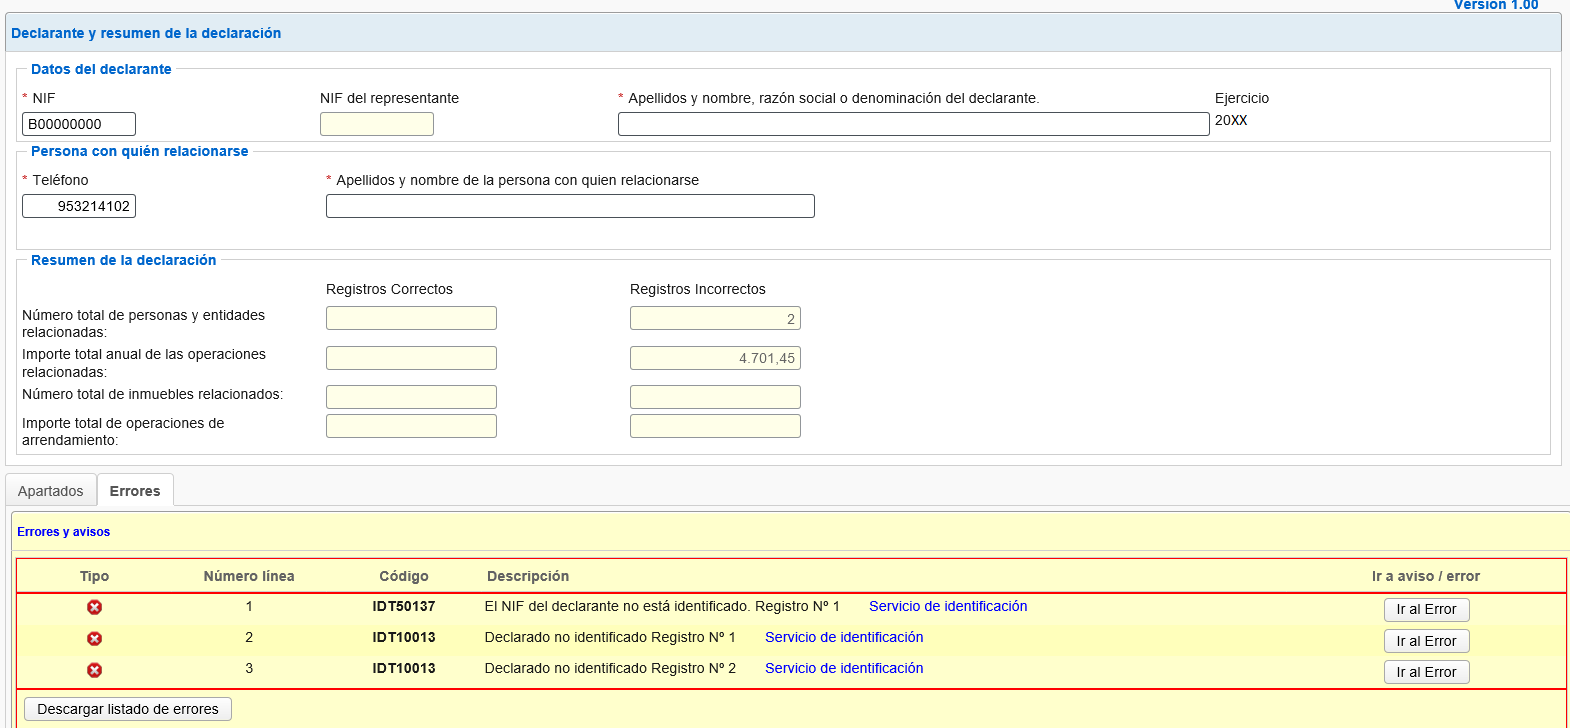Click error code IDT50137
Screen dimensions: 1570x728
click(404, 606)
